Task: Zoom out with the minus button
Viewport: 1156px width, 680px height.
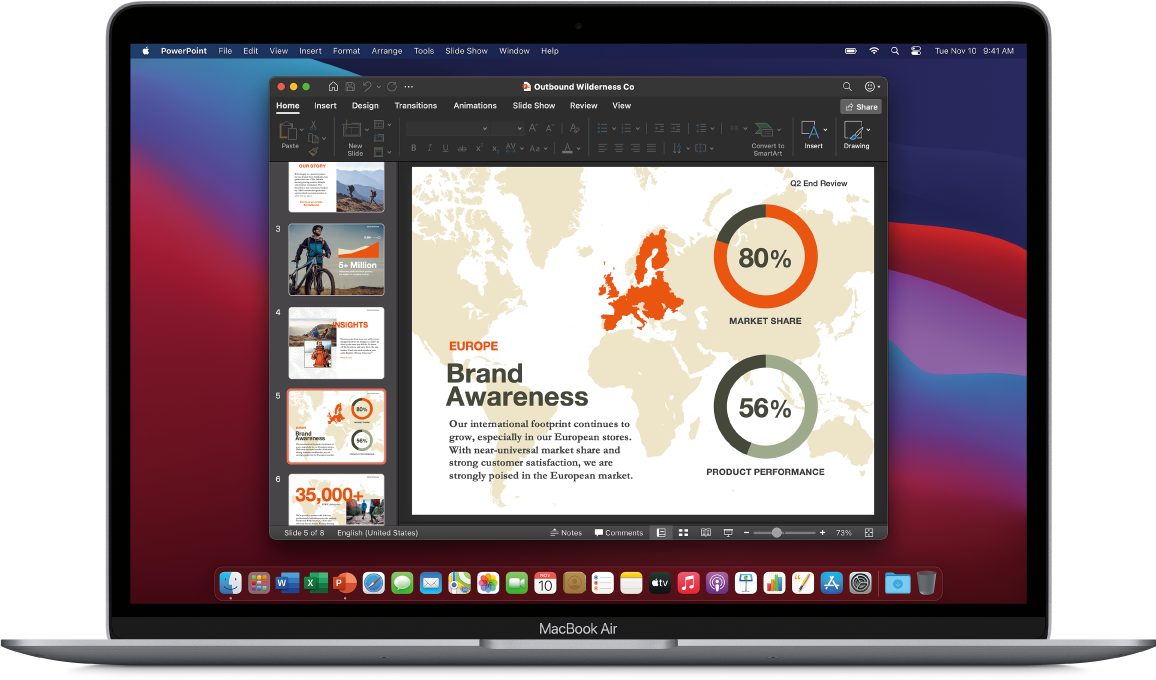Action: [746, 532]
